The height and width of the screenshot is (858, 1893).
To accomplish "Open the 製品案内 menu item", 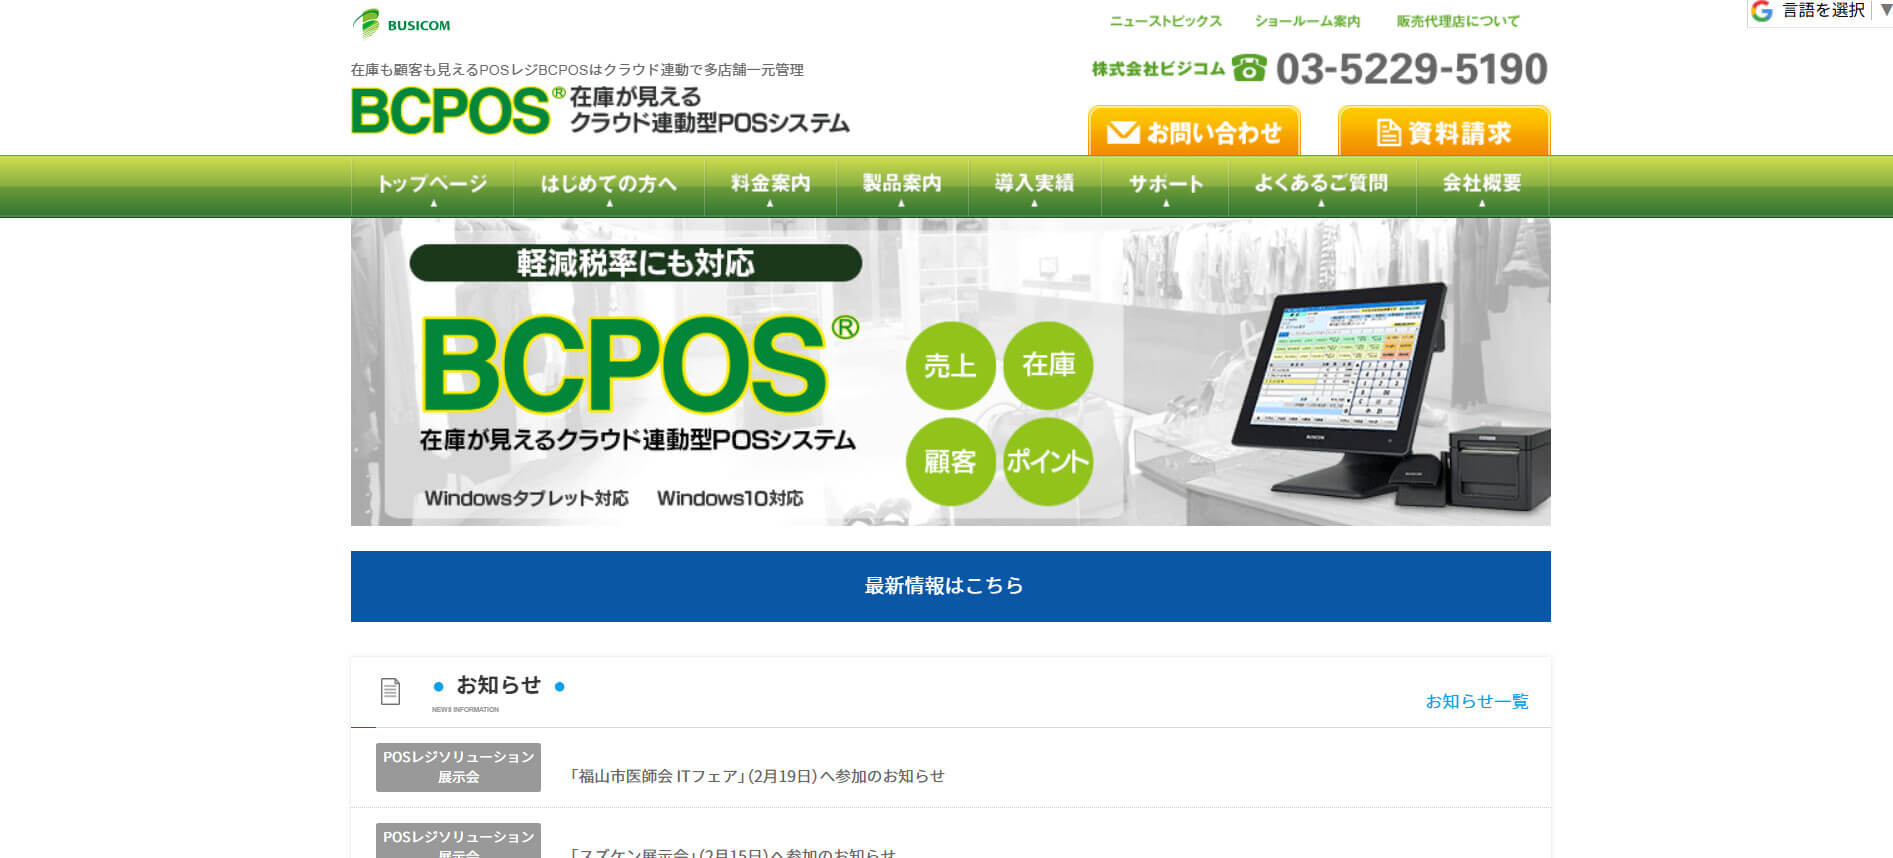I will click(x=902, y=186).
